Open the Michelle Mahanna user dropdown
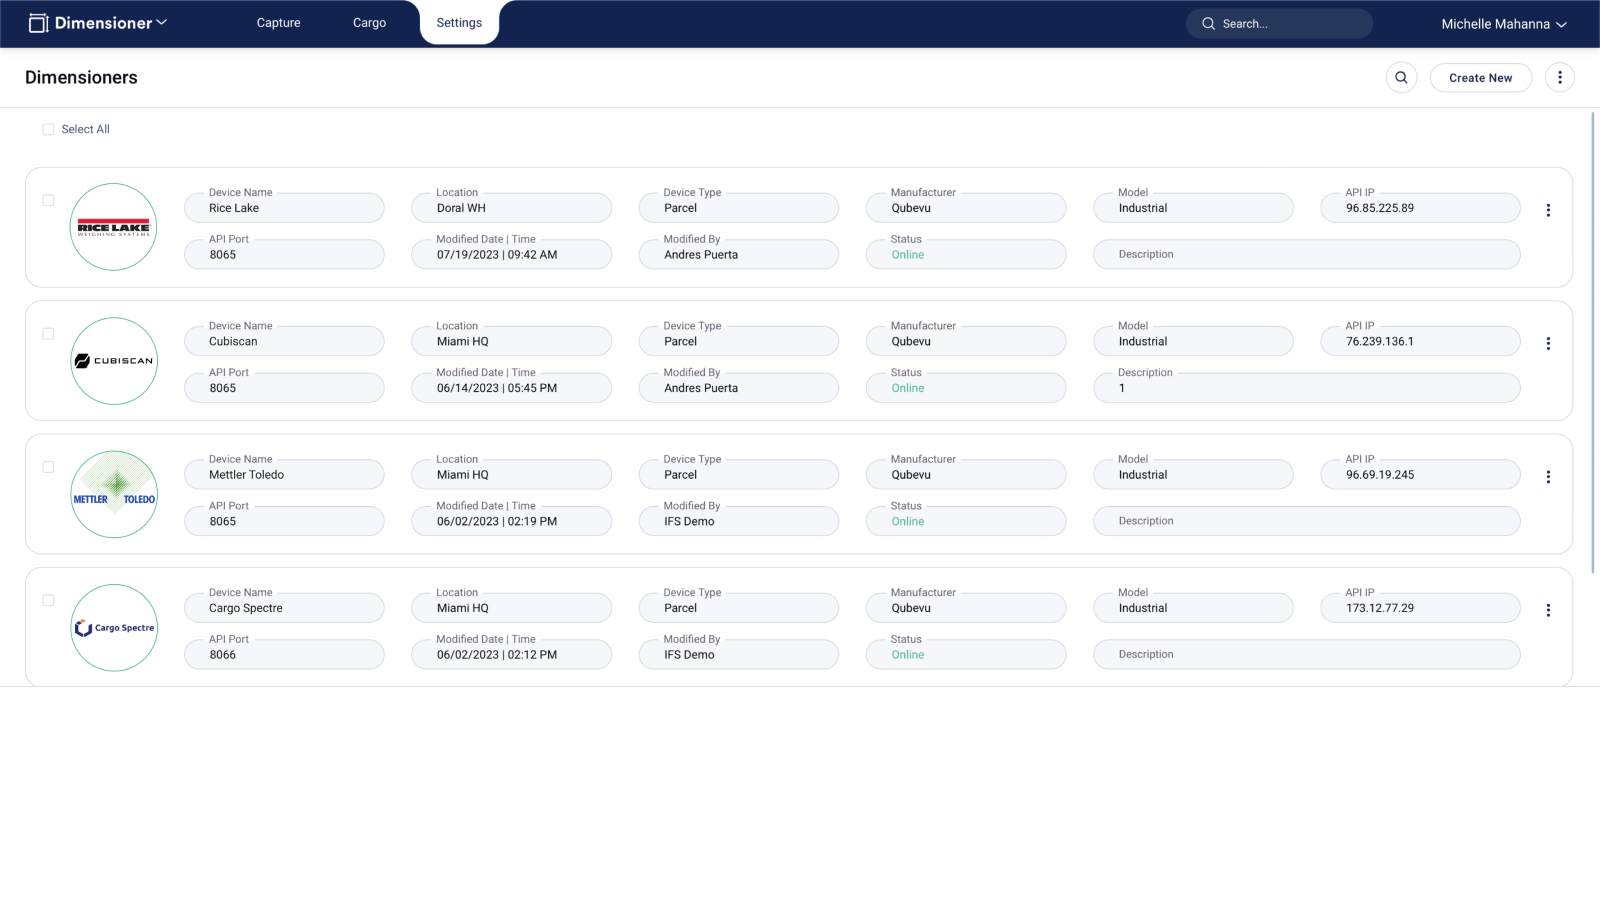The width and height of the screenshot is (1600, 900). (1503, 24)
